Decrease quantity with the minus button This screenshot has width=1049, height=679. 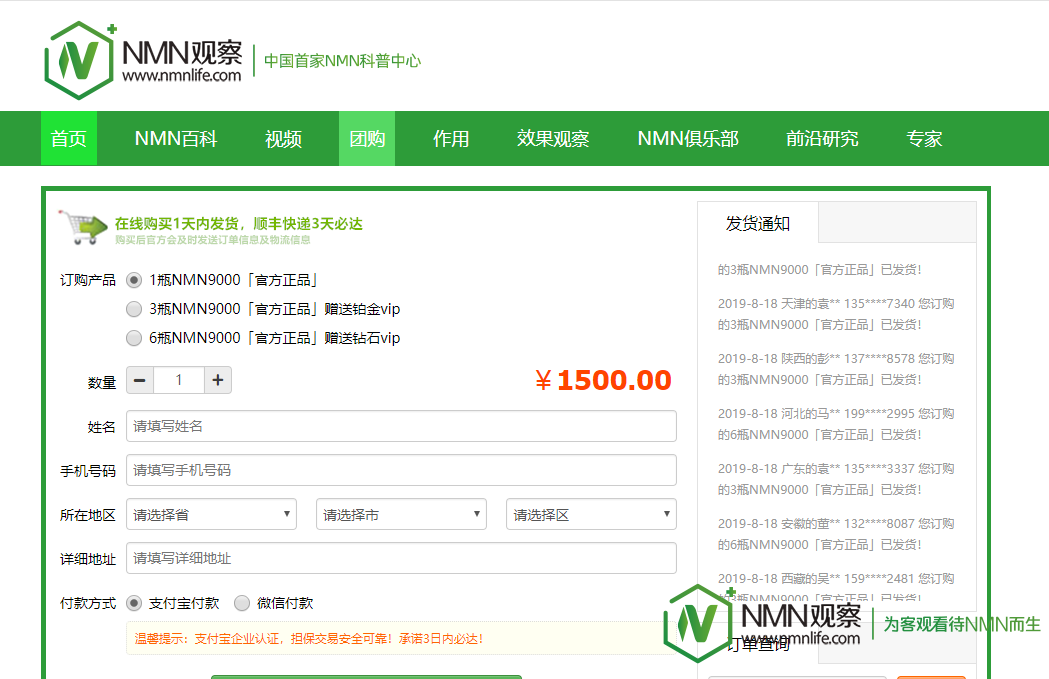(x=140, y=380)
